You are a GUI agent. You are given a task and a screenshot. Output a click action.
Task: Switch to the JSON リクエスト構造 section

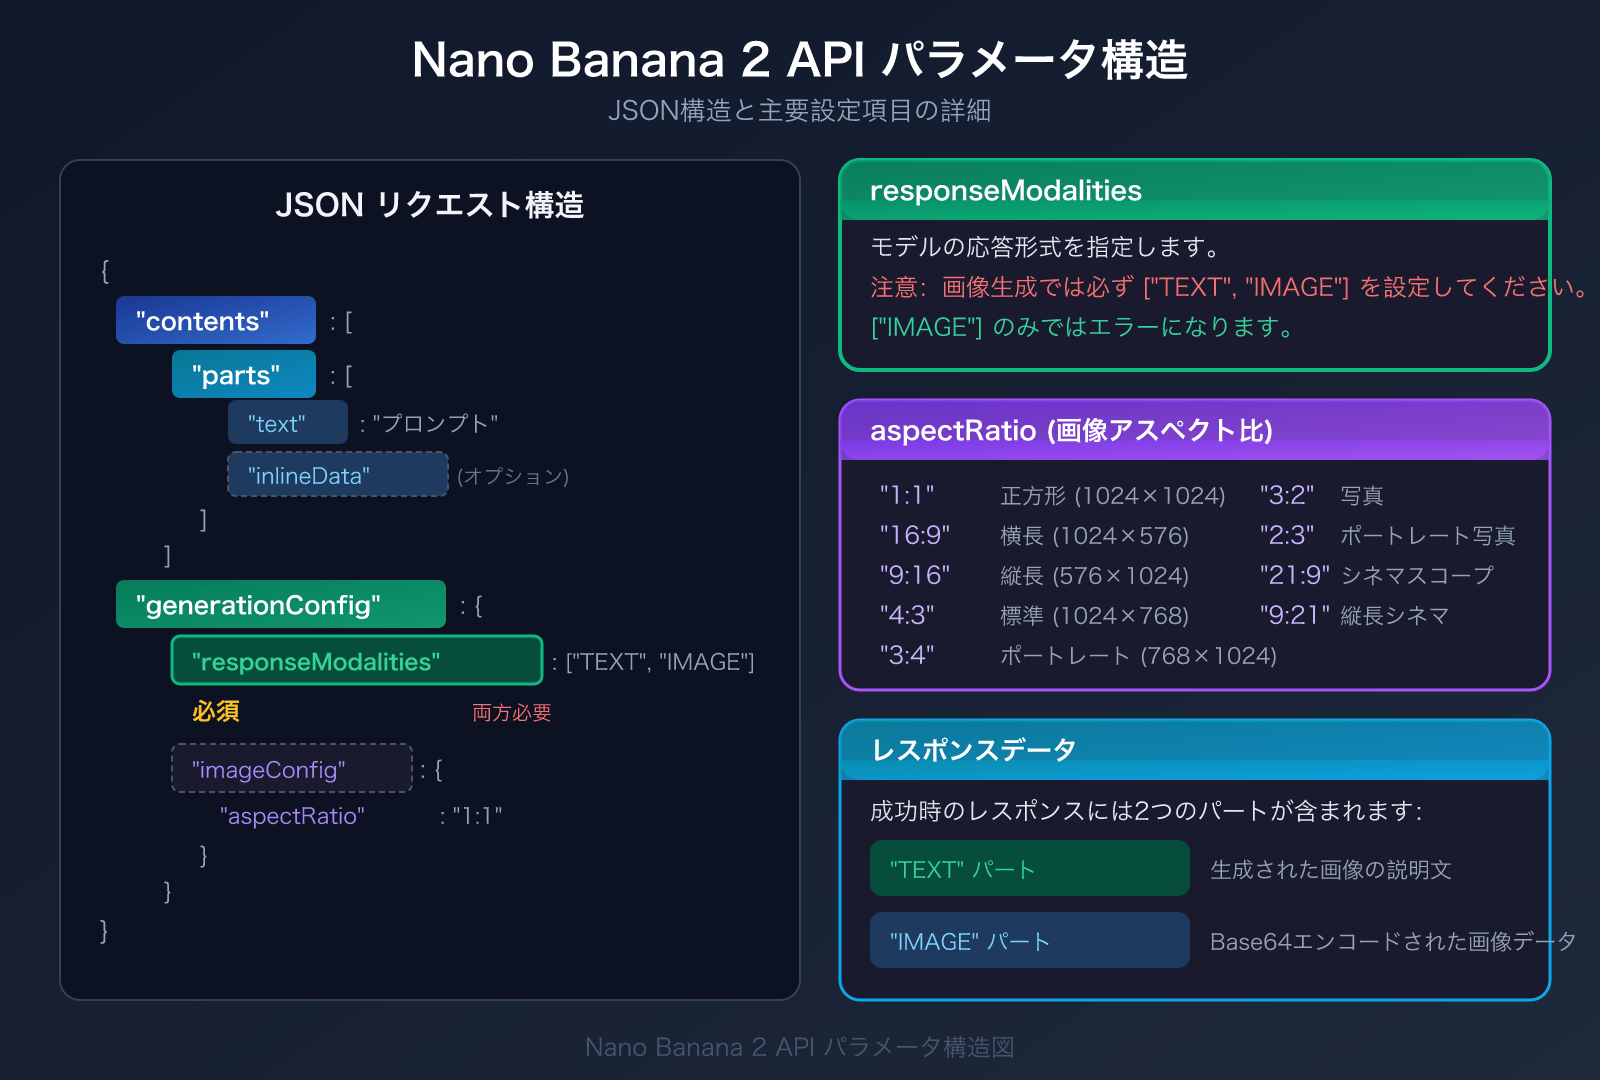pyautogui.click(x=432, y=206)
